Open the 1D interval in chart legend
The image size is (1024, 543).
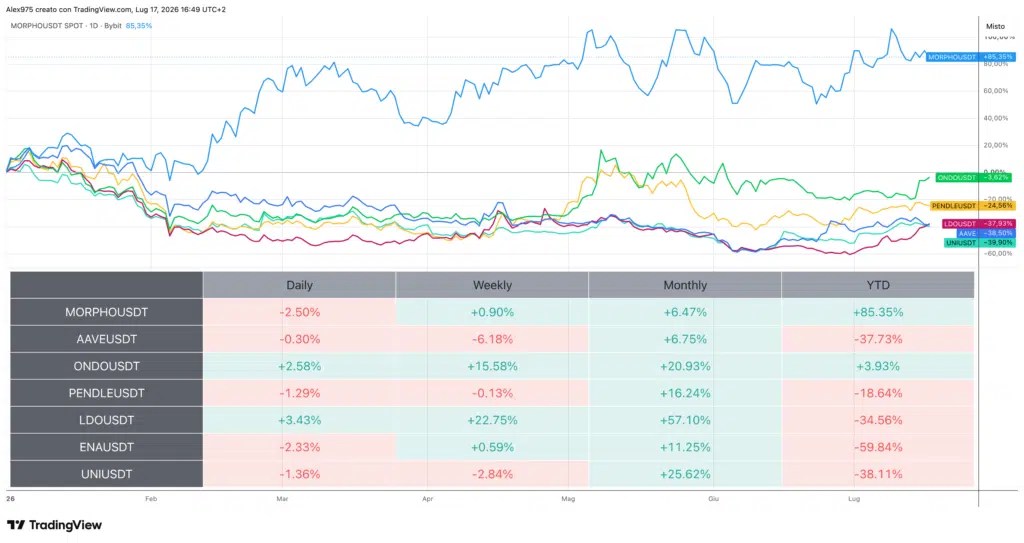pos(91,26)
